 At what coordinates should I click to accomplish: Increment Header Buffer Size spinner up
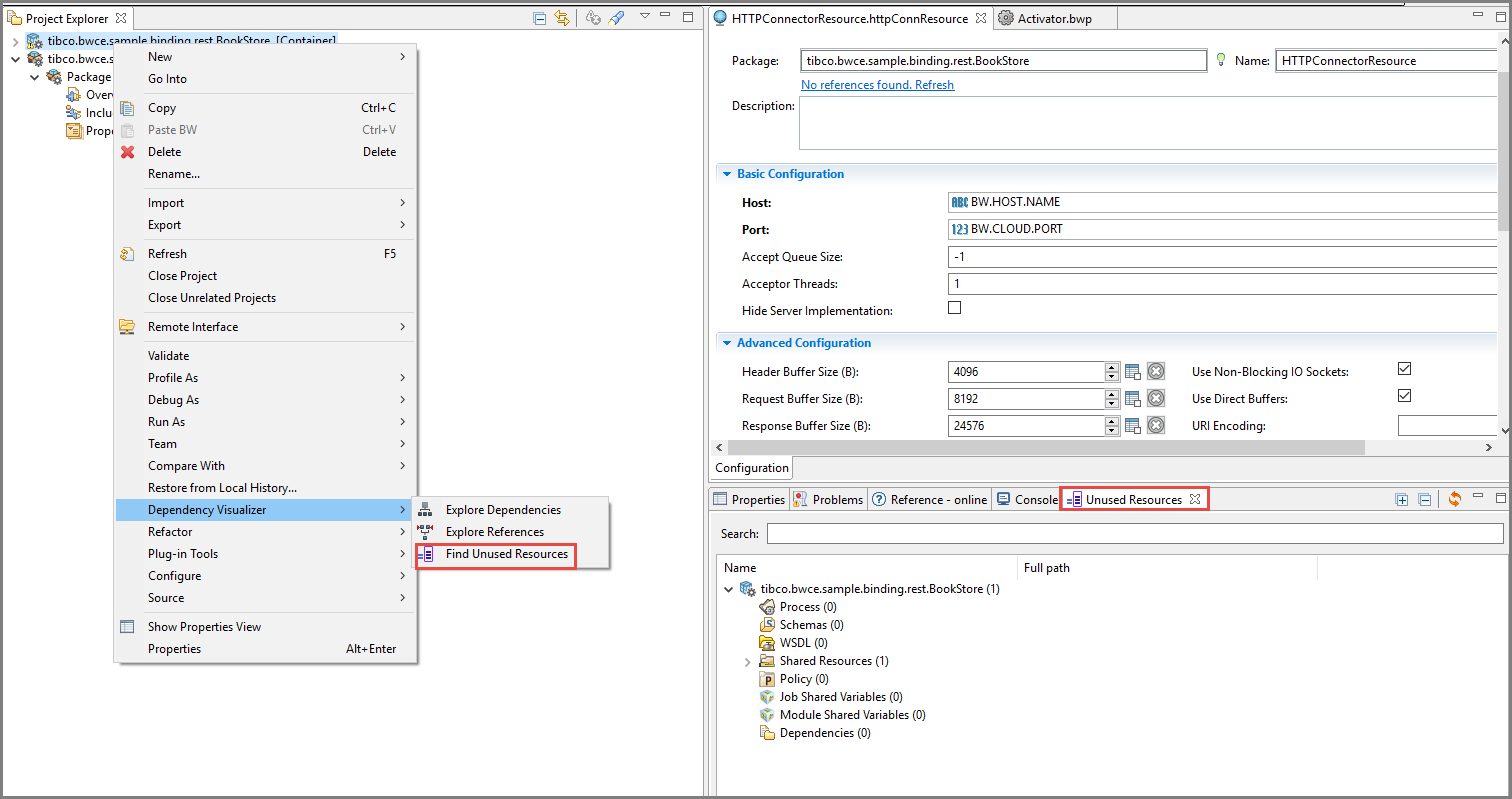(1112, 367)
